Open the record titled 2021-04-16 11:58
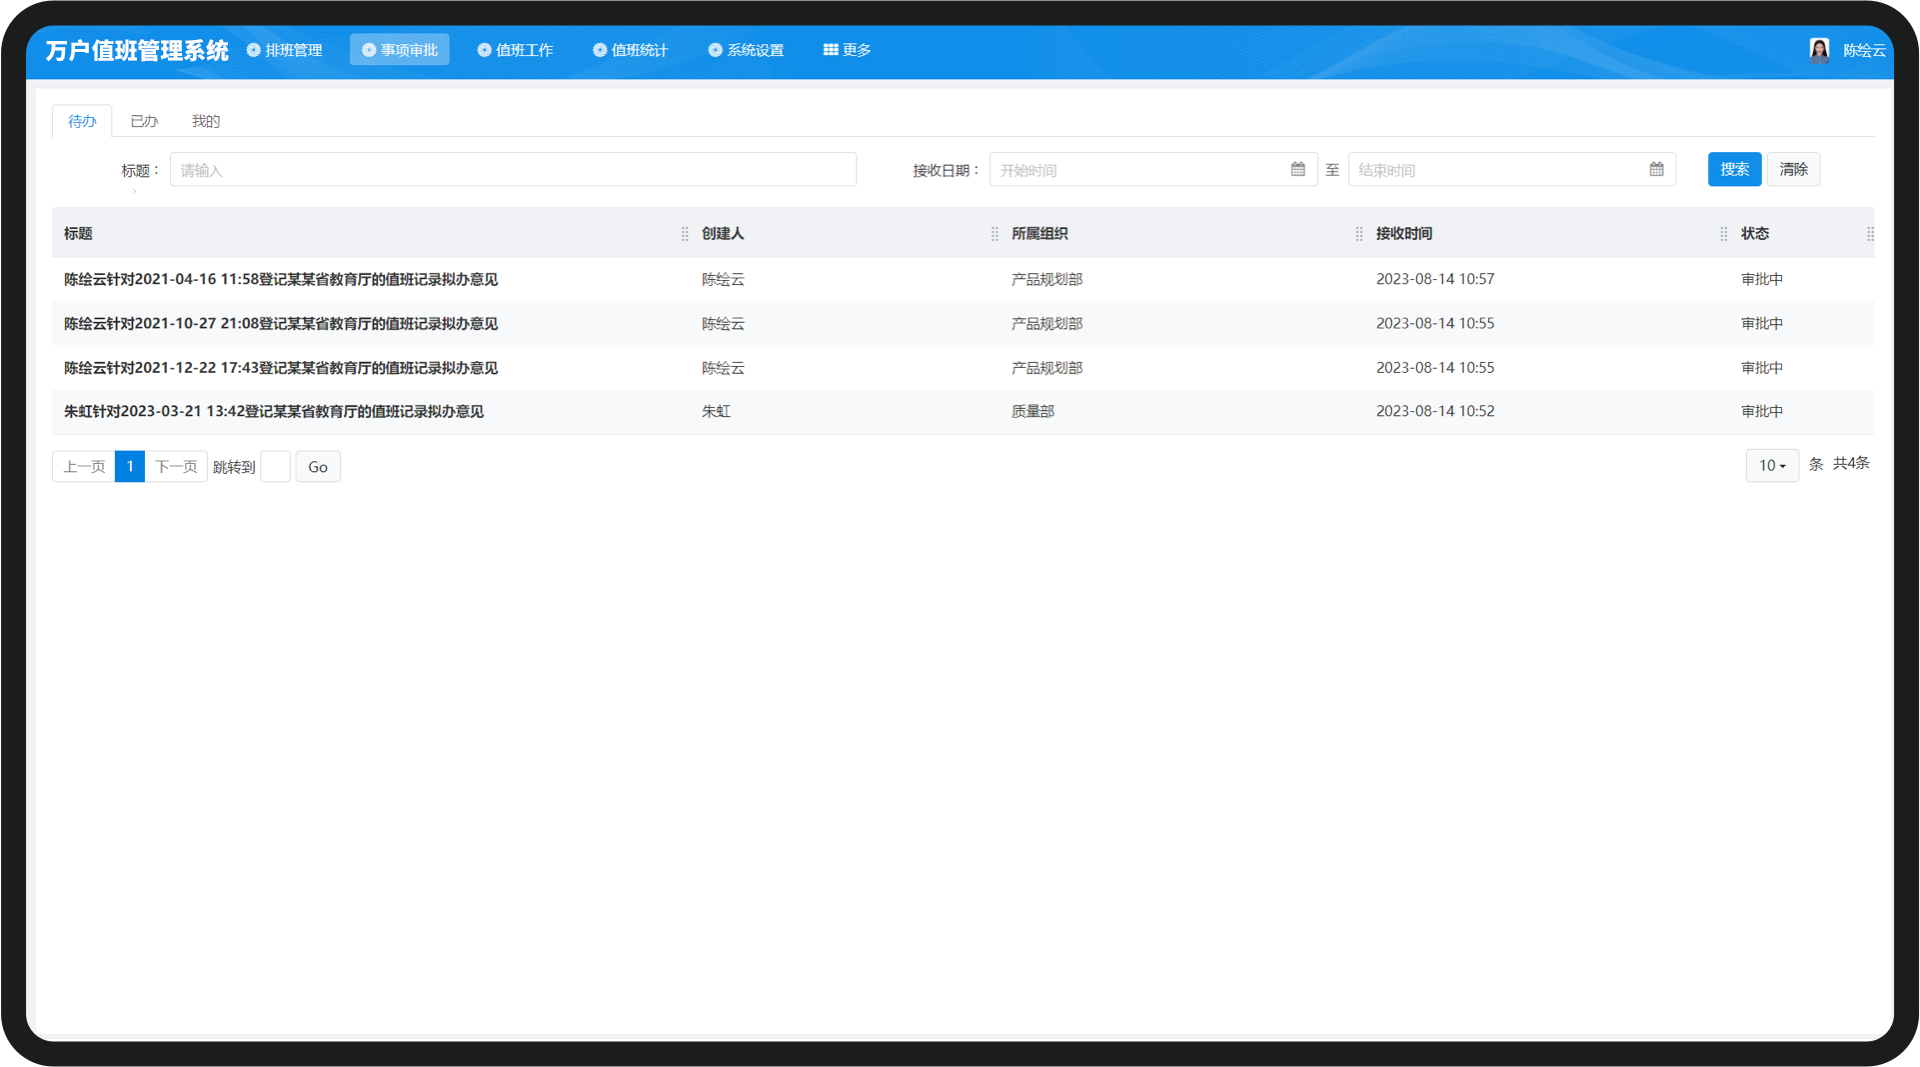The height and width of the screenshot is (1067, 1920). pos(281,279)
